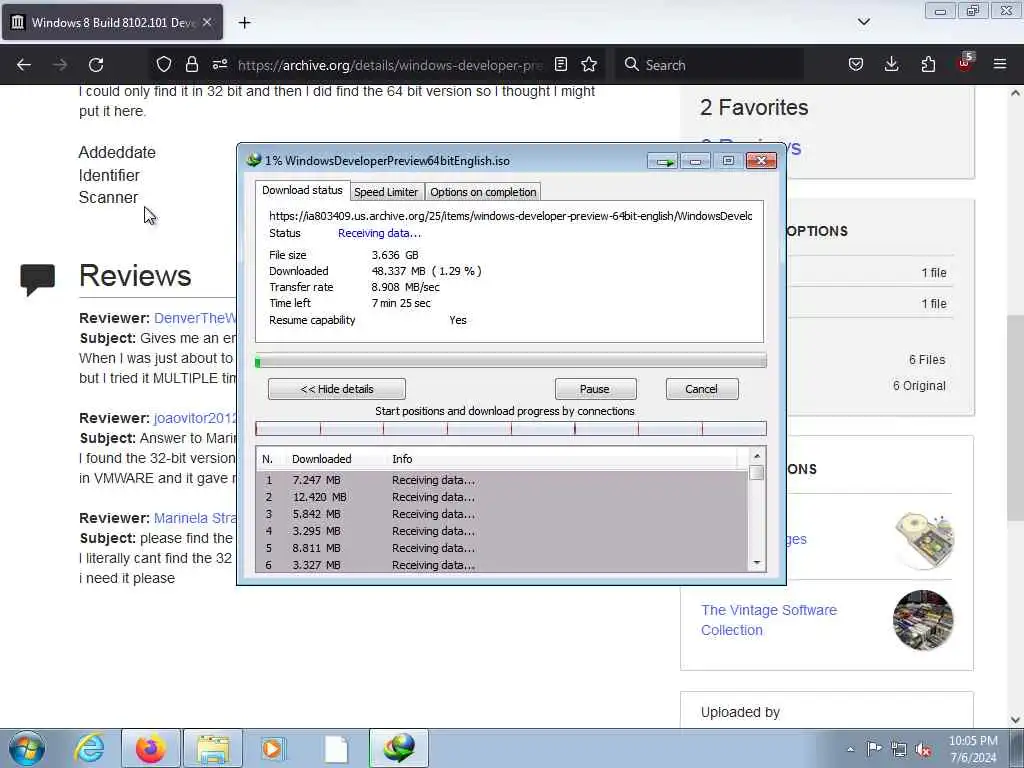The width and height of the screenshot is (1024, 768).
Task: Open Save to Pocket icon
Action: pyautogui.click(x=856, y=64)
